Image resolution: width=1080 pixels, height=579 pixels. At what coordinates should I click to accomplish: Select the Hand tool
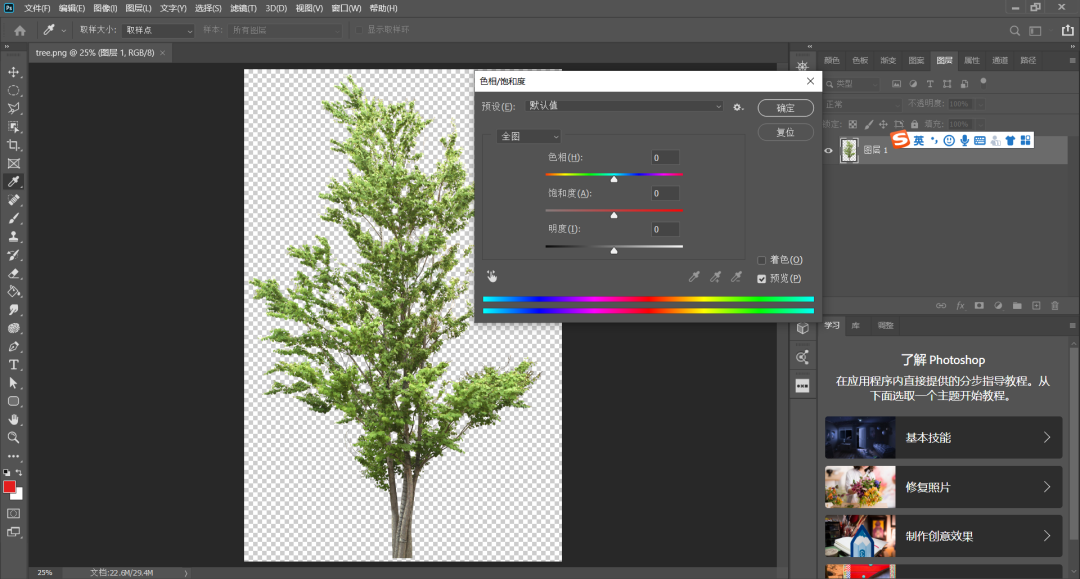click(x=13, y=419)
